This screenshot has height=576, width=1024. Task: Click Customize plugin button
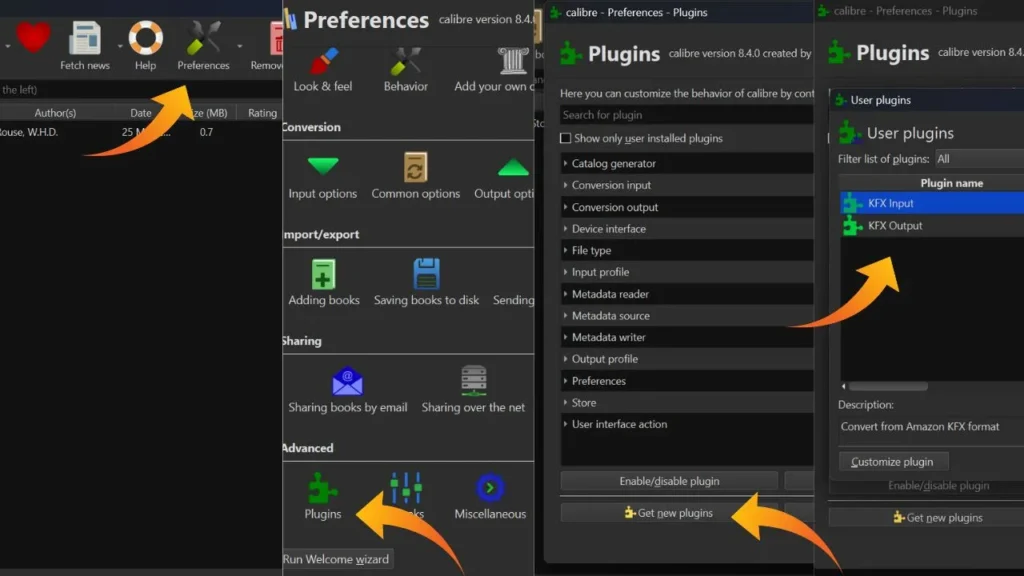click(893, 462)
